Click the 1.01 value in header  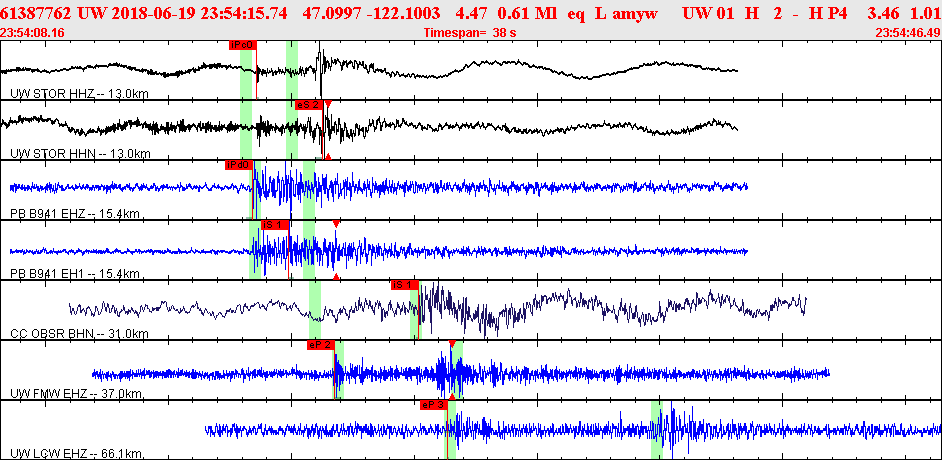(x=925, y=13)
